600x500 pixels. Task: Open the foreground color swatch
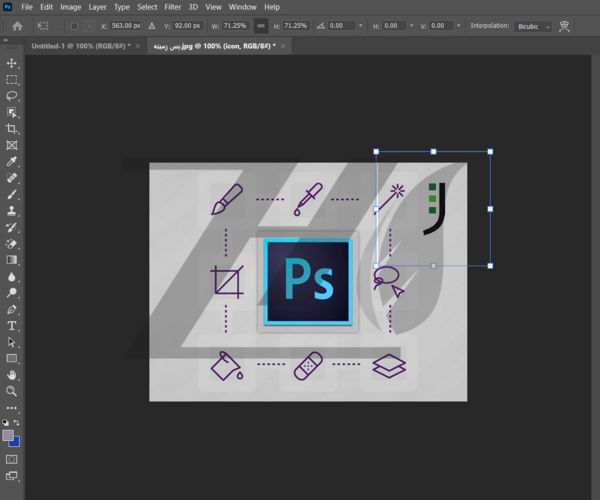8,436
